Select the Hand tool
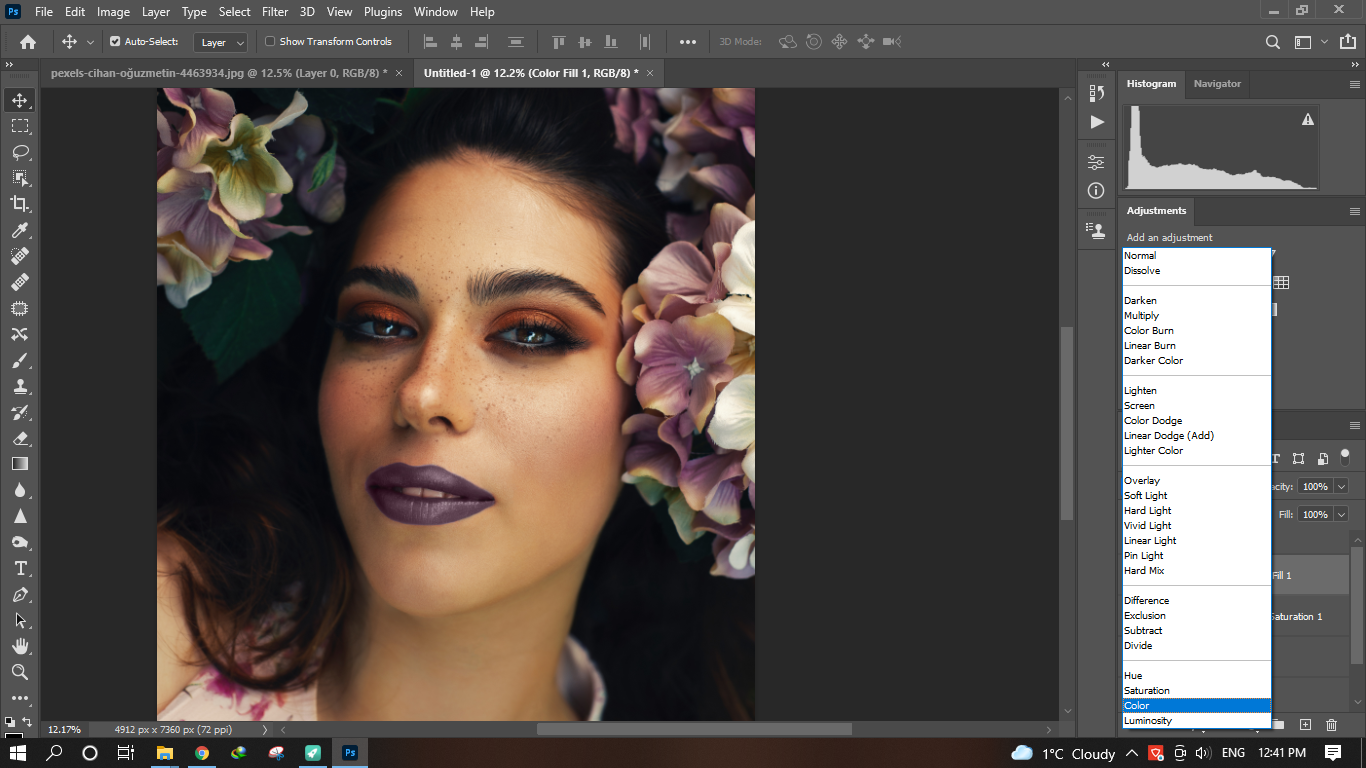 coord(20,646)
